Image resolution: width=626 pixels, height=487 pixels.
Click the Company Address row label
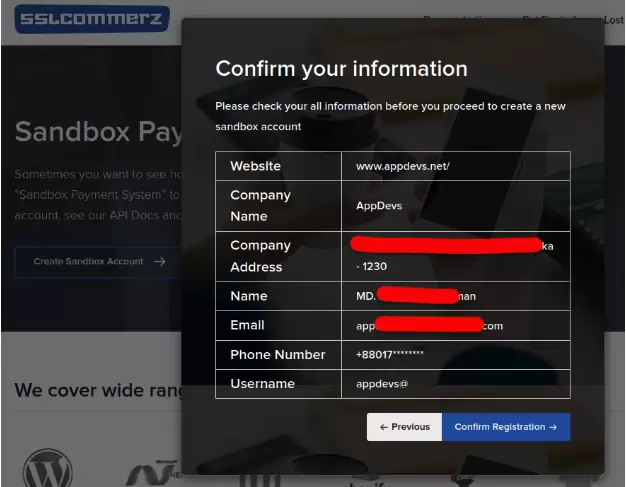(260, 256)
